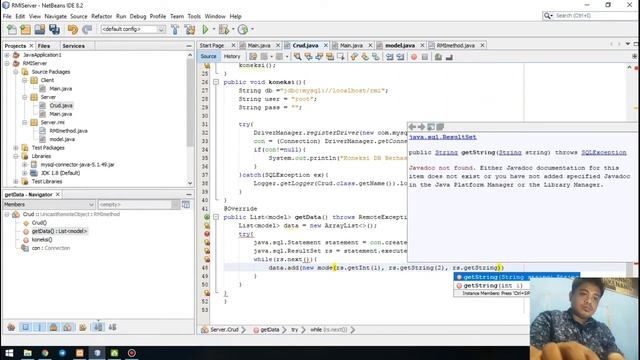Click the Stop Macro Recording square icon

click(x=425, y=57)
